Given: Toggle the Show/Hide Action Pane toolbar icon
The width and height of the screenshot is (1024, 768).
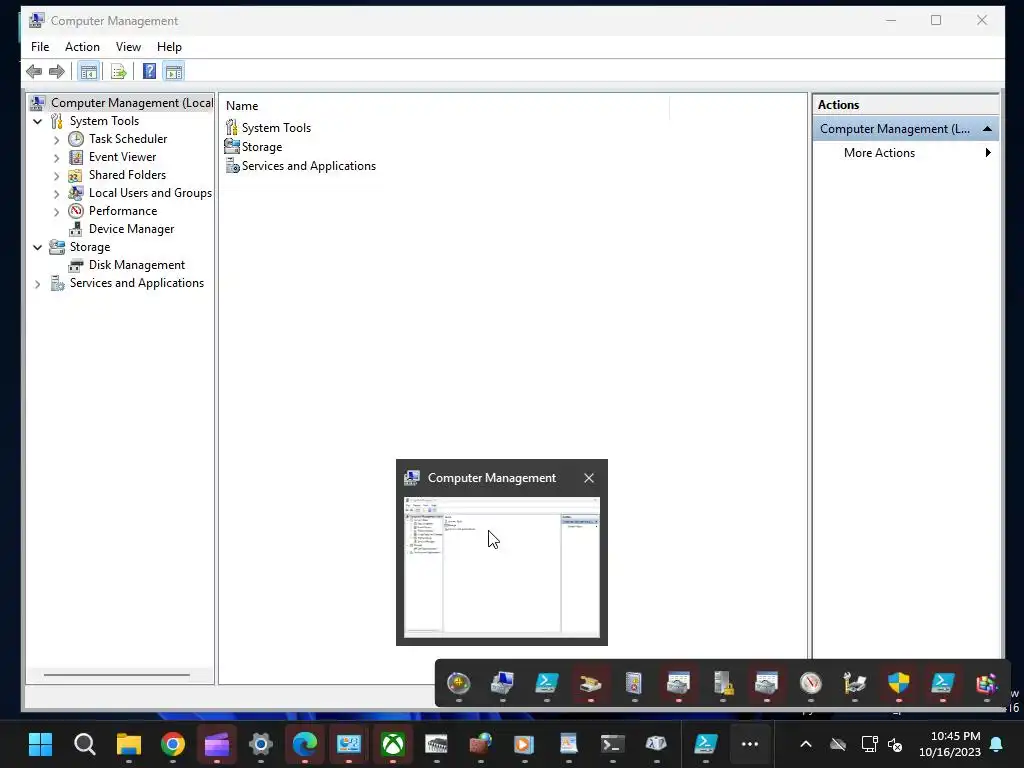Looking at the screenshot, I should click(x=174, y=71).
